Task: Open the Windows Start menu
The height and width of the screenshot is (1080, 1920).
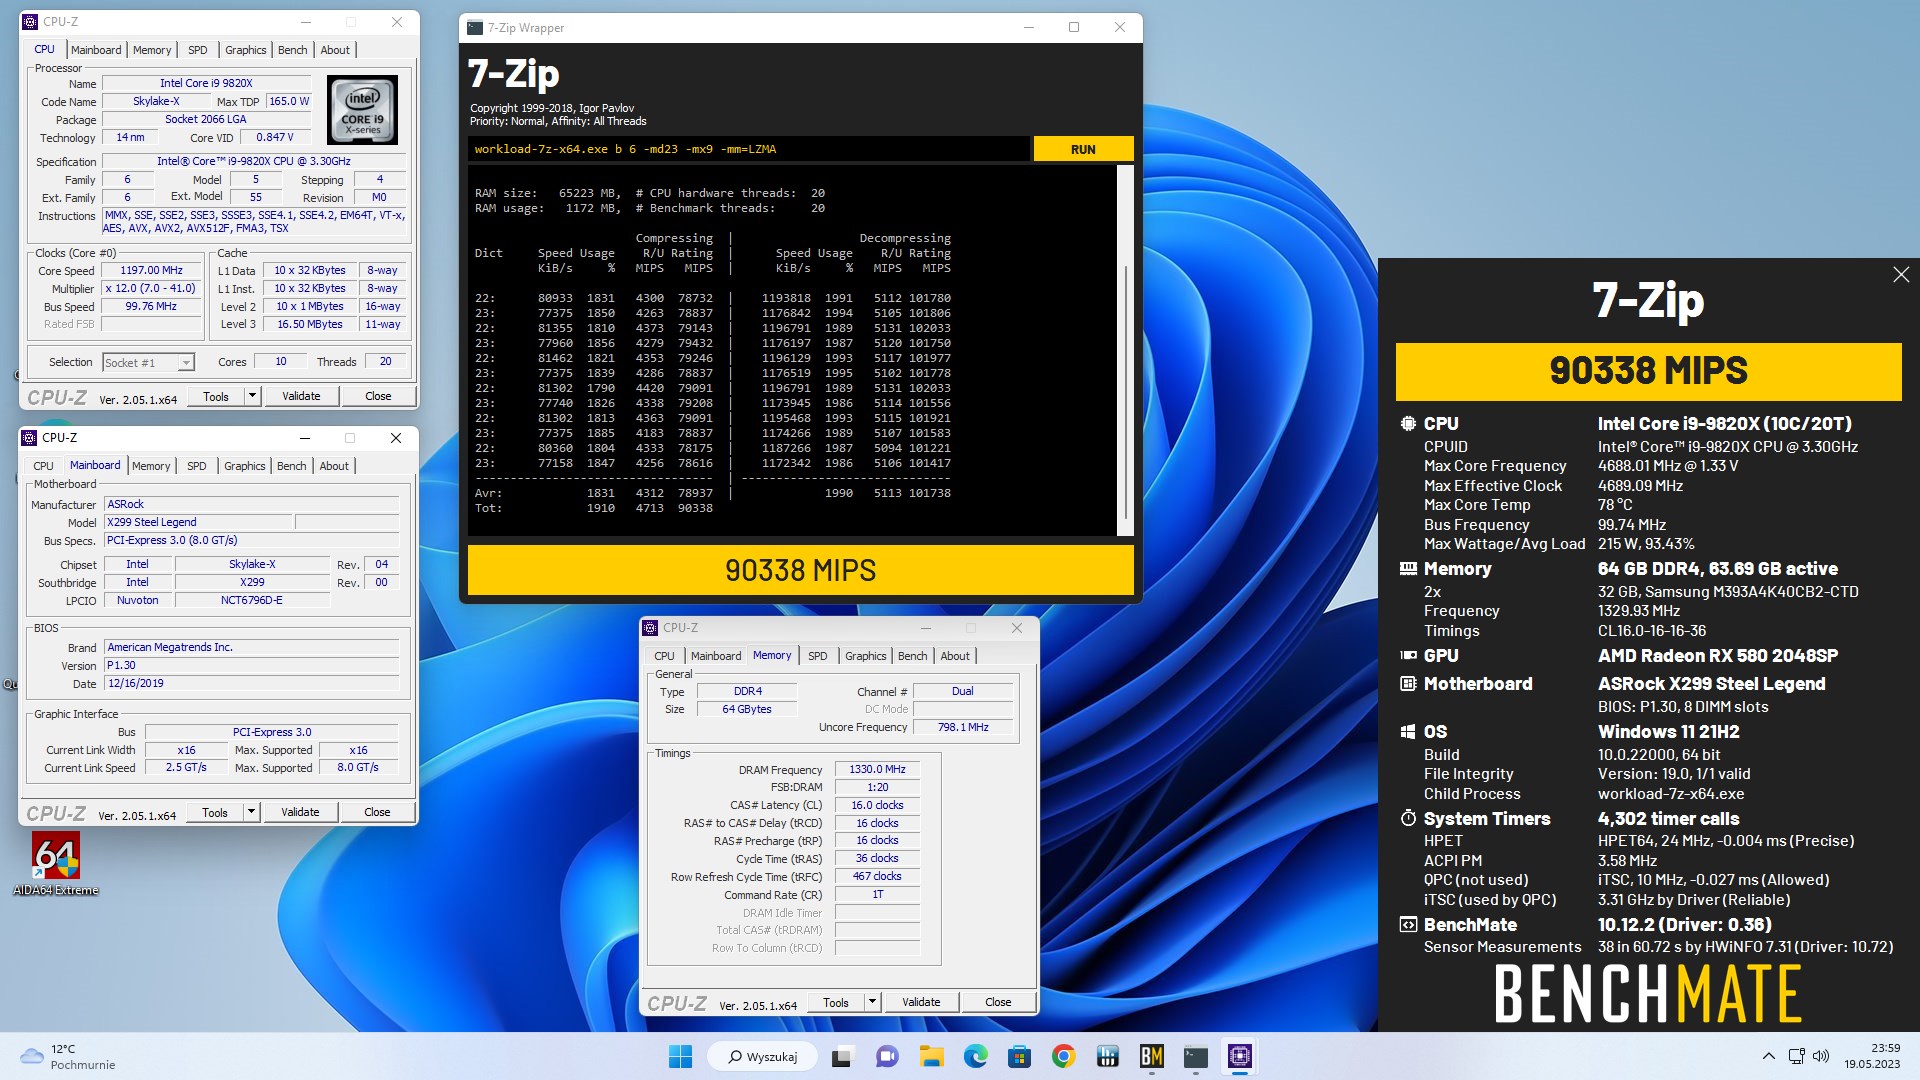Action: click(680, 1056)
